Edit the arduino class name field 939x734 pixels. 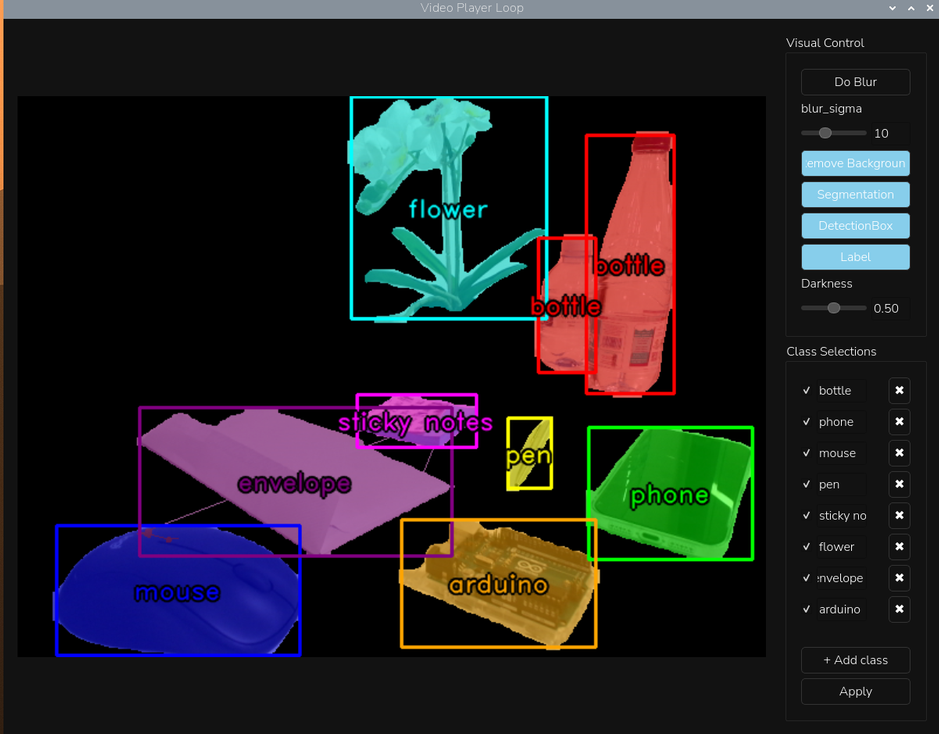841,609
